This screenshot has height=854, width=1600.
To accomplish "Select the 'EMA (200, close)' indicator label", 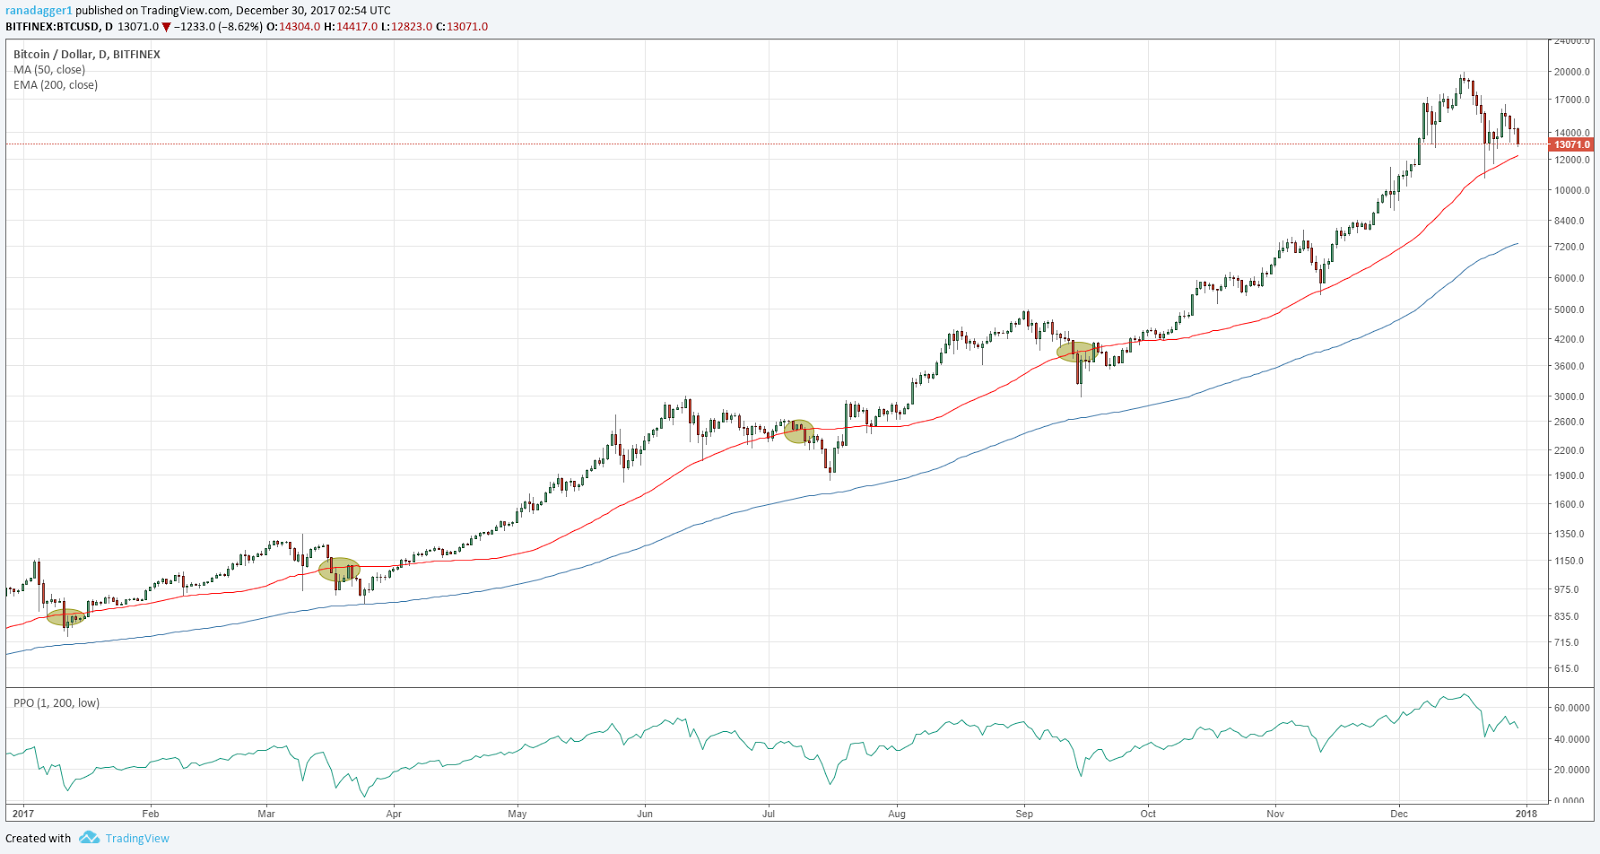I will [55, 85].
